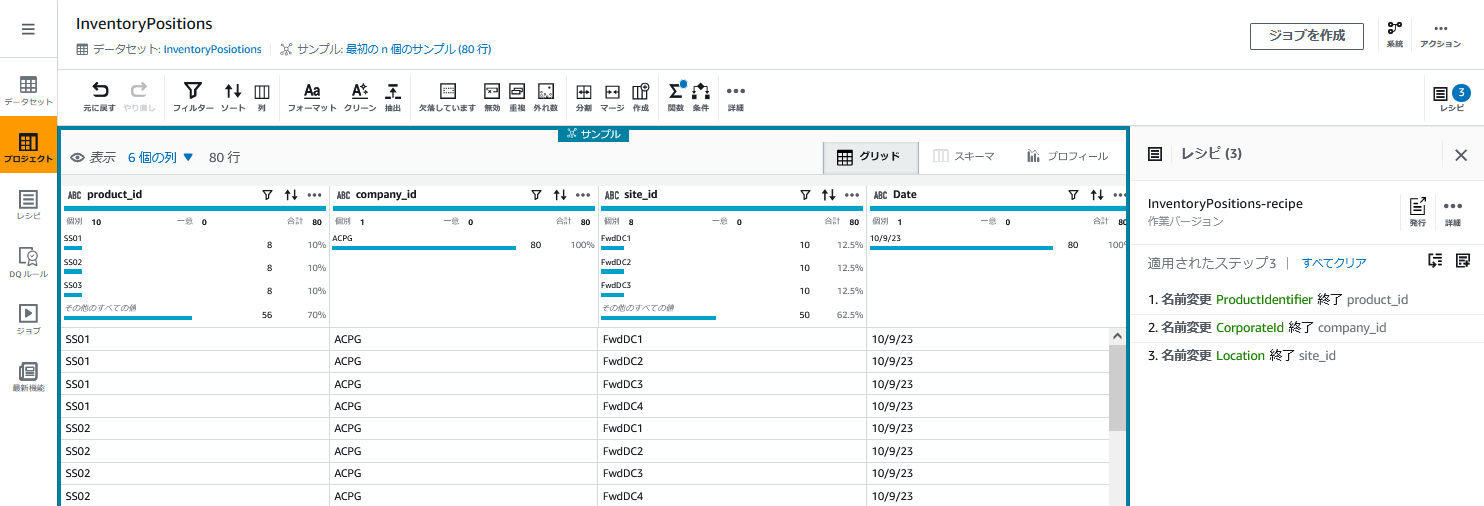Viewport: 1484px width, 506px height.
Task: Go to Jobs (ジョブ) in sidebar
Action: (28, 319)
